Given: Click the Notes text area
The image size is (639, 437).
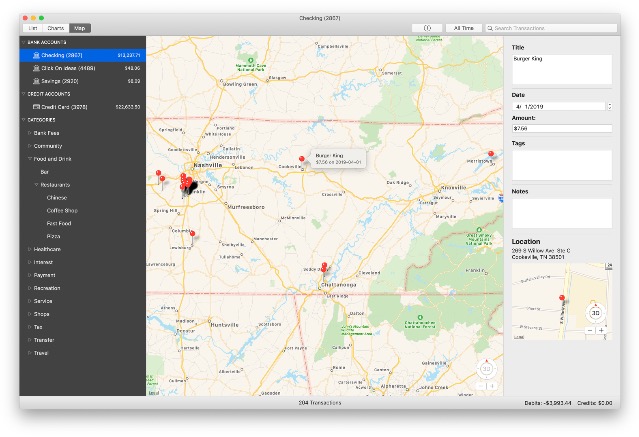Looking at the screenshot, I should click(562, 213).
